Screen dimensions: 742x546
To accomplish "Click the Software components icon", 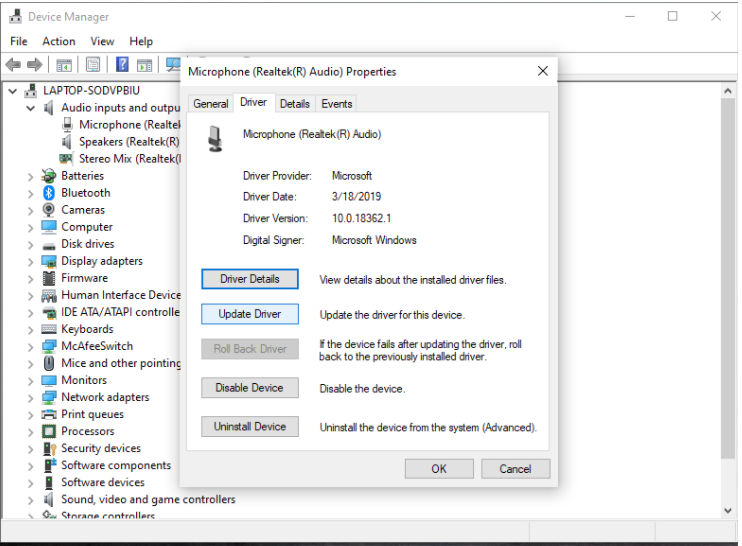I will coord(50,465).
